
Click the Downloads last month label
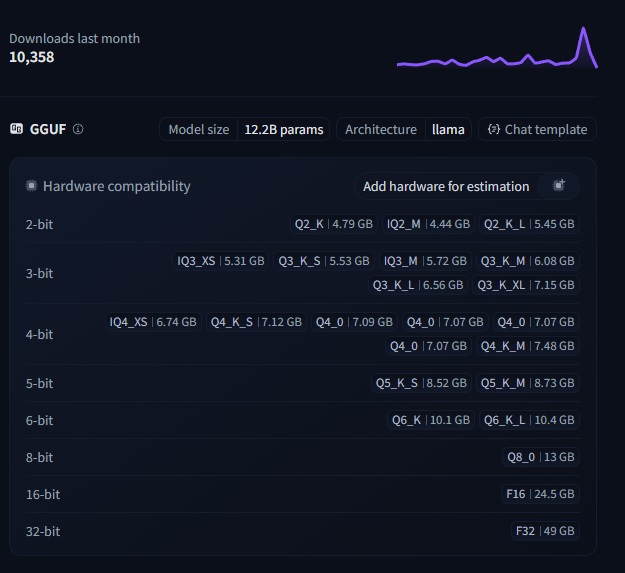pyautogui.click(x=75, y=39)
